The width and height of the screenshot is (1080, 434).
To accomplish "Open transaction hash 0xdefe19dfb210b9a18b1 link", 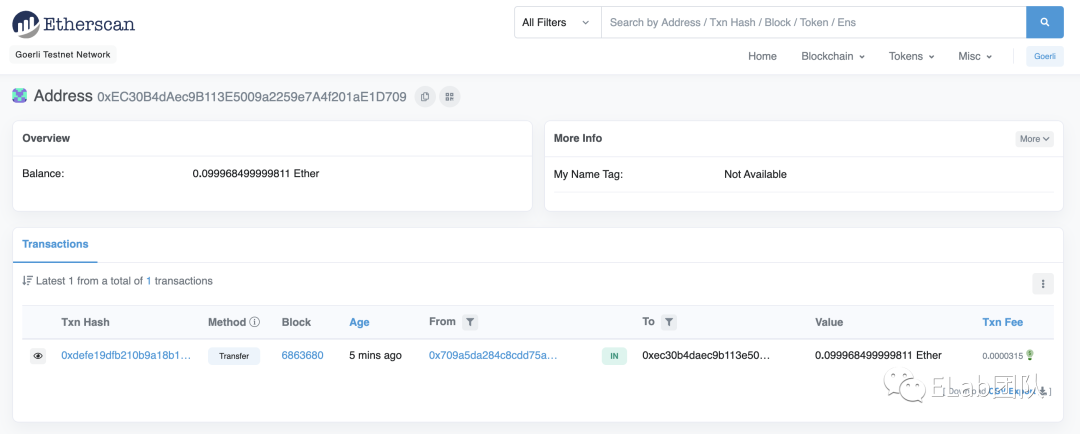I will [126, 355].
